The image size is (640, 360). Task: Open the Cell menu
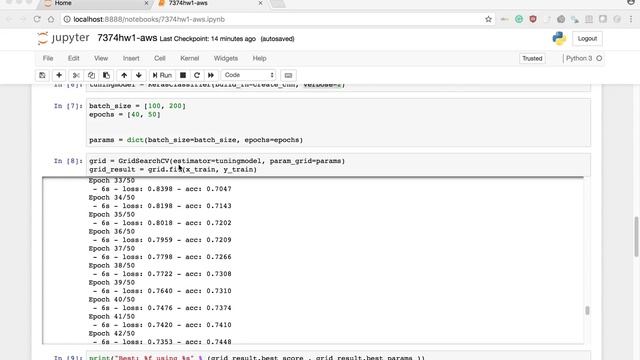(x=160, y=58)
